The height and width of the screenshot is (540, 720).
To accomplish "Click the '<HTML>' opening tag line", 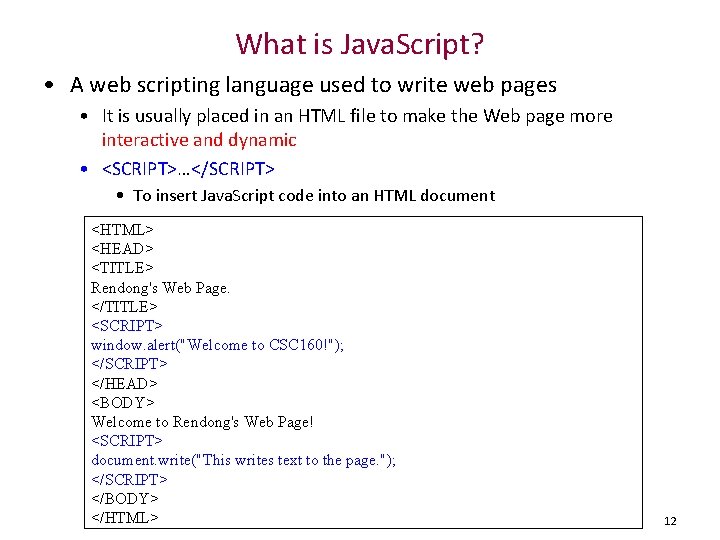I will (122, 229).
